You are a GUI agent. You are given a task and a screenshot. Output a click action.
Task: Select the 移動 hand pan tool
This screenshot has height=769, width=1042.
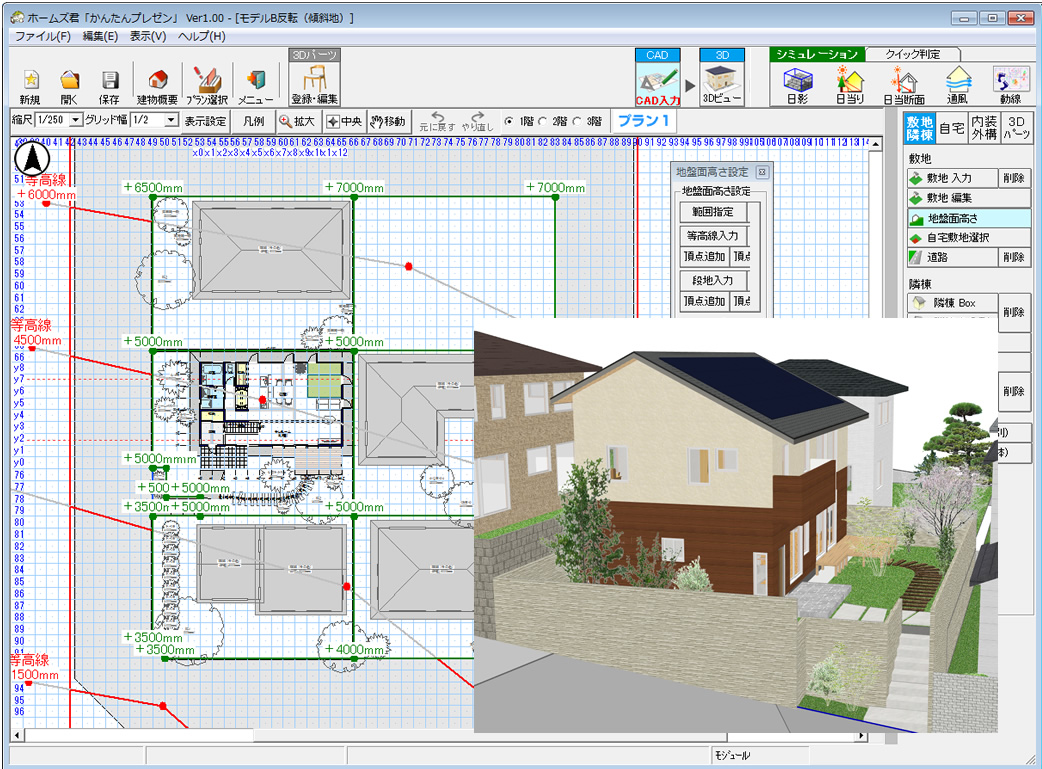pos(388,121)
